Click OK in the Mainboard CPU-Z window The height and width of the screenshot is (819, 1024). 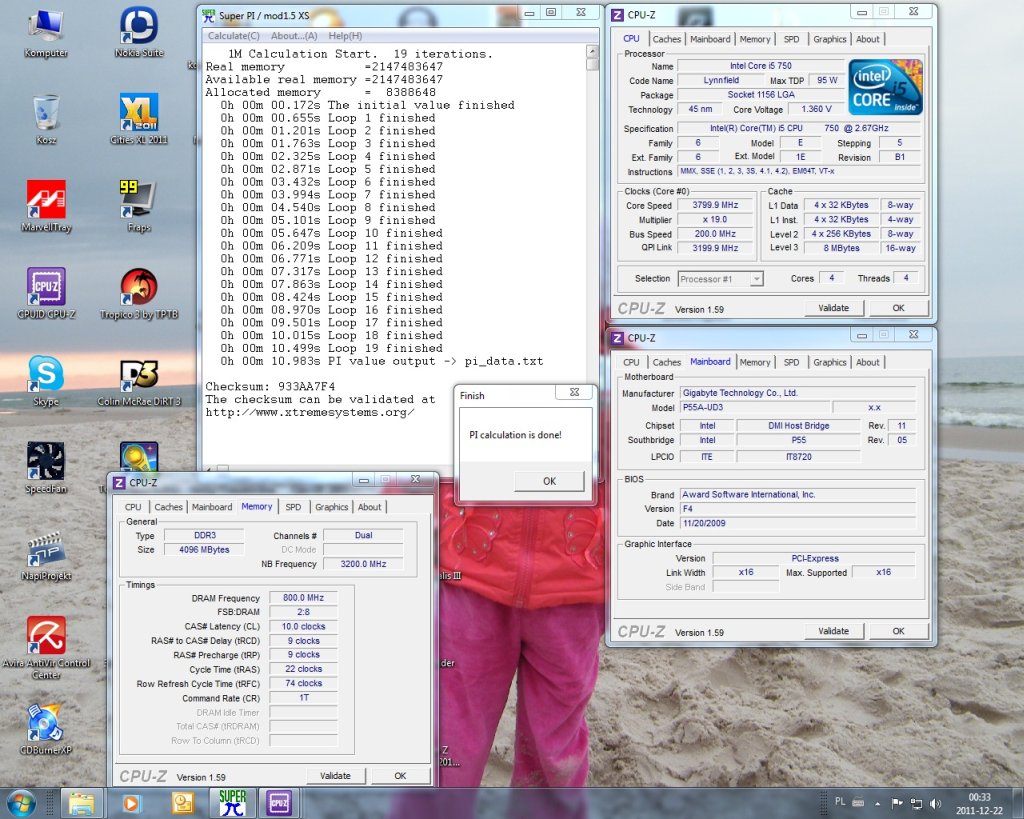click(898, 631)
